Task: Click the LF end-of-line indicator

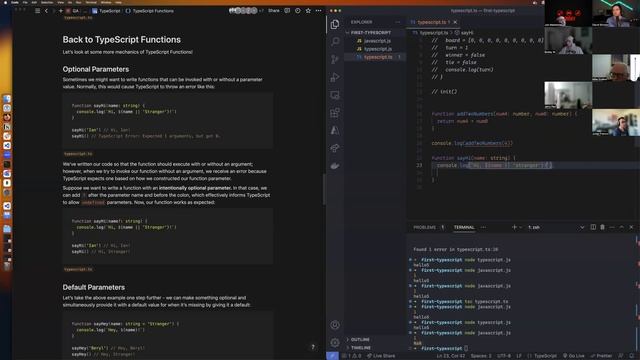Action: point(519,356)
